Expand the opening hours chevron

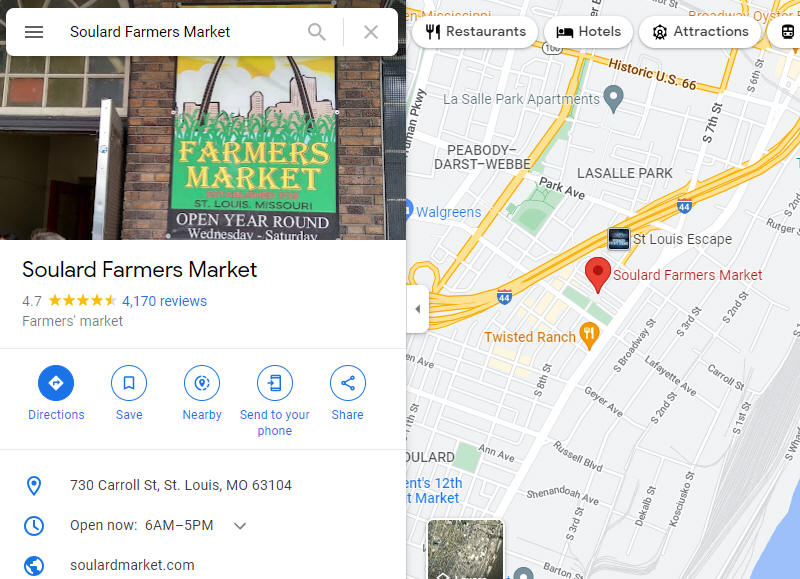240,525
